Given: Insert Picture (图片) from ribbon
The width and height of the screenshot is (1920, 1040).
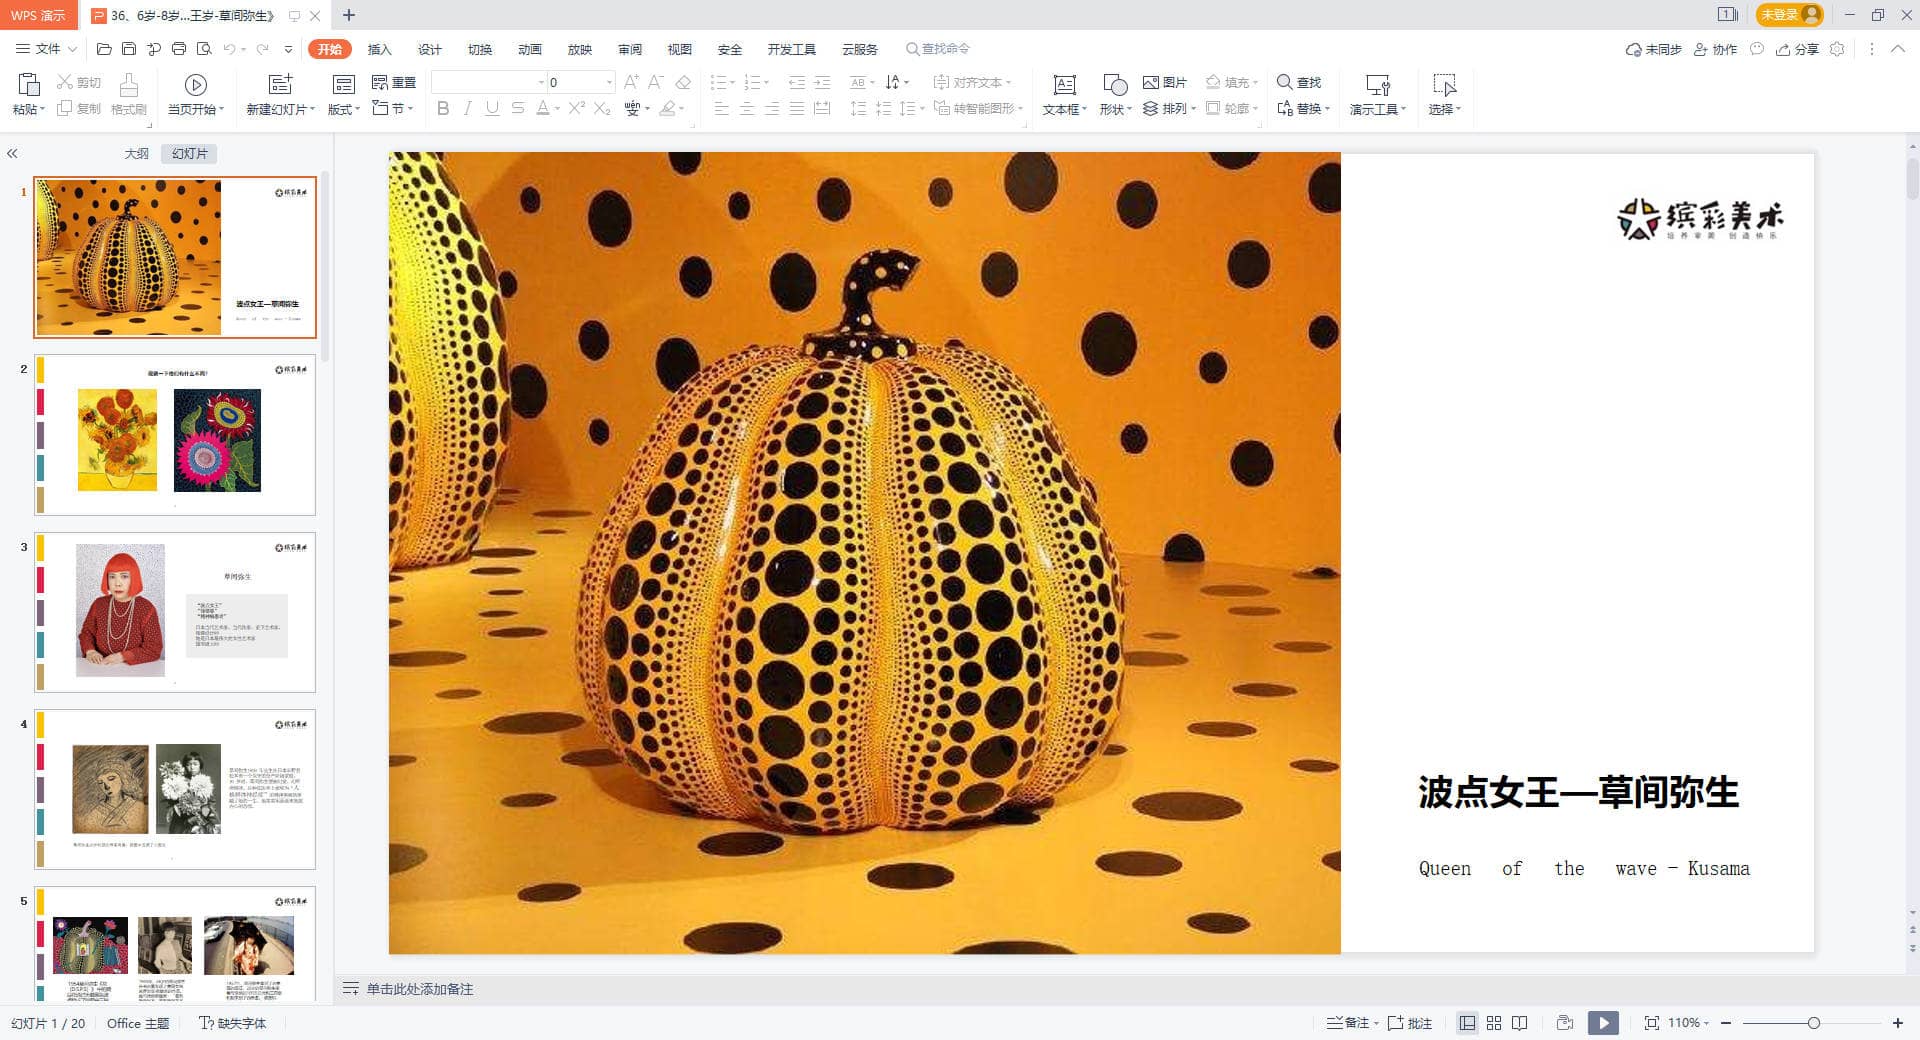Looking at the screenshot, I should coord(1164,82).
